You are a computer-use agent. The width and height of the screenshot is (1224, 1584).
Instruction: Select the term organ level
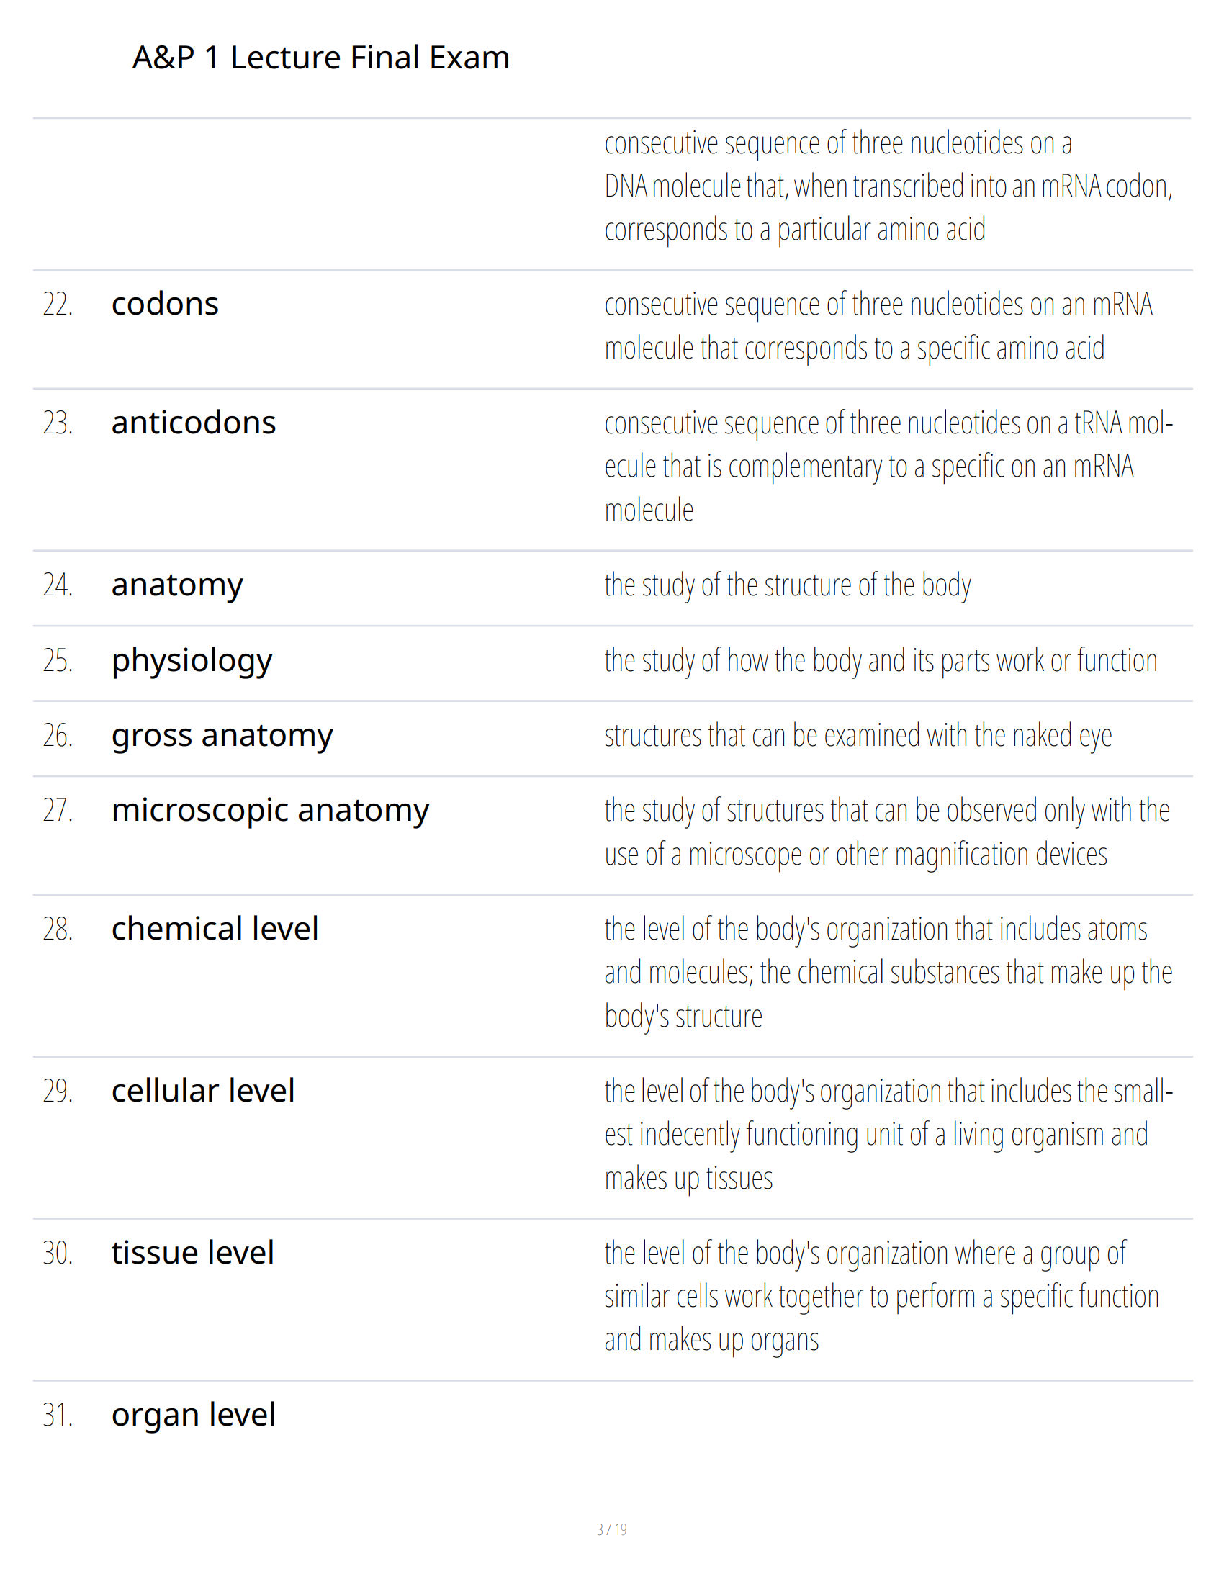point(194,1416)
